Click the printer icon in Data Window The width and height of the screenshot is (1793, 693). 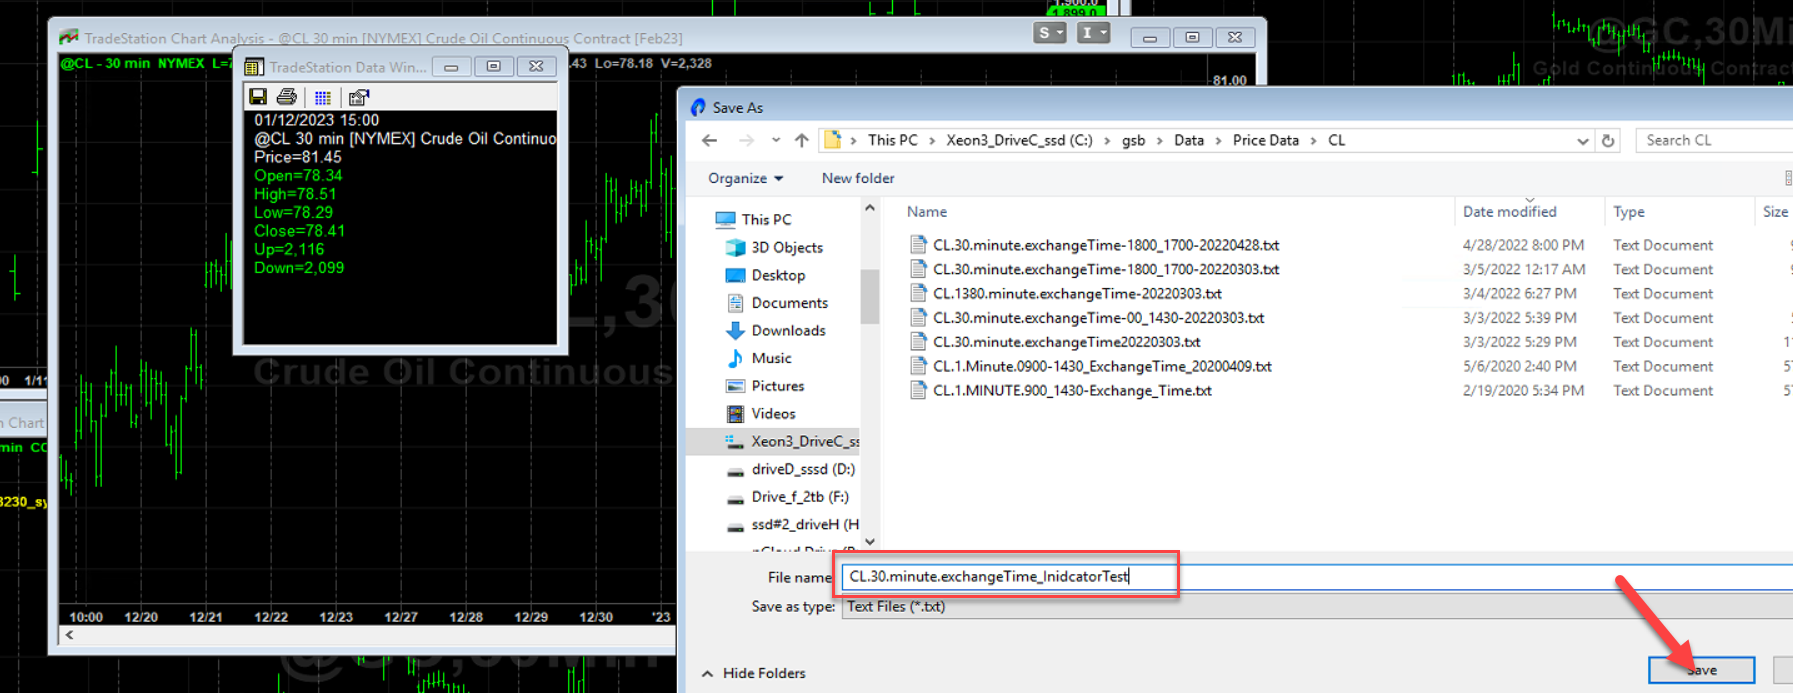click(x=287, y=97)
